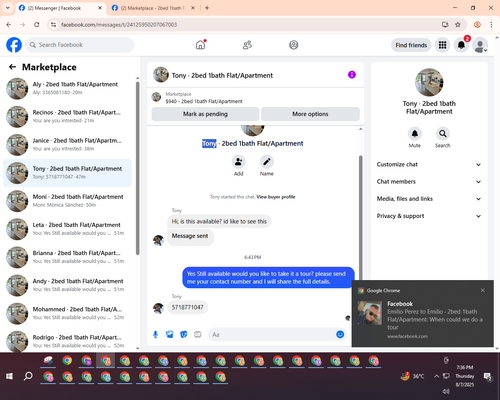Open the tab search dropdown arrow
Image resolution: width=500 pixels, height=400 pixels.
click(x=8, y=8)
